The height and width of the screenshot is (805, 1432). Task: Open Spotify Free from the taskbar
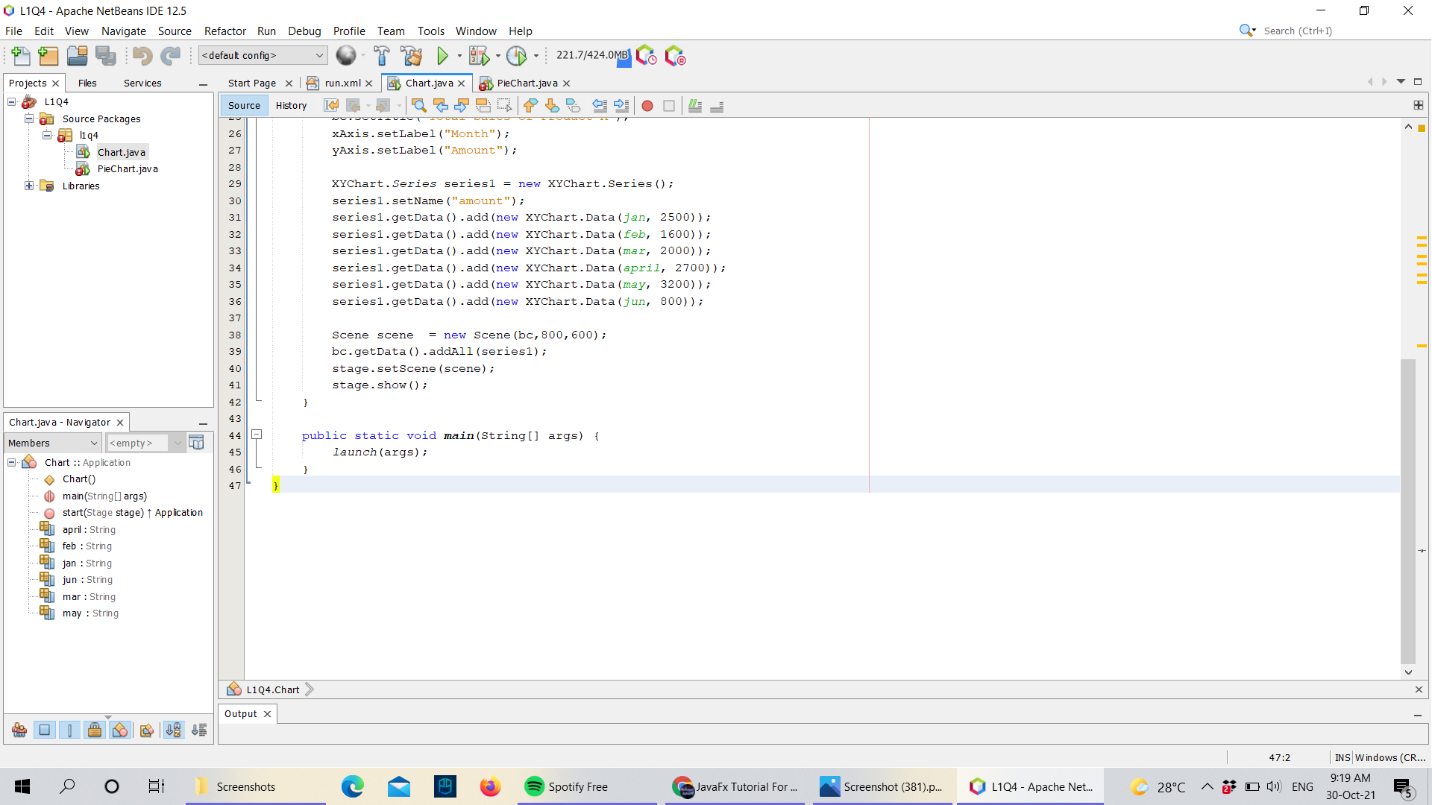click(568, 787)
